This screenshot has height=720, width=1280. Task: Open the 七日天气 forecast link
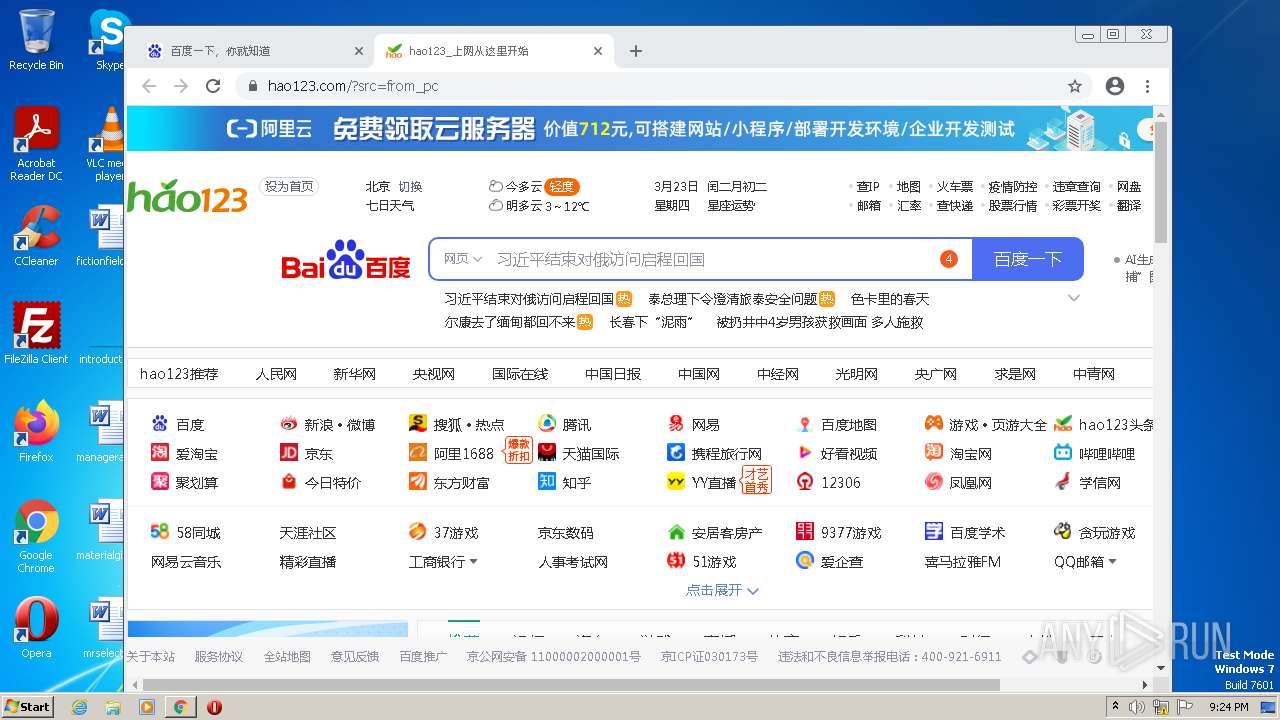click(390, 206)
